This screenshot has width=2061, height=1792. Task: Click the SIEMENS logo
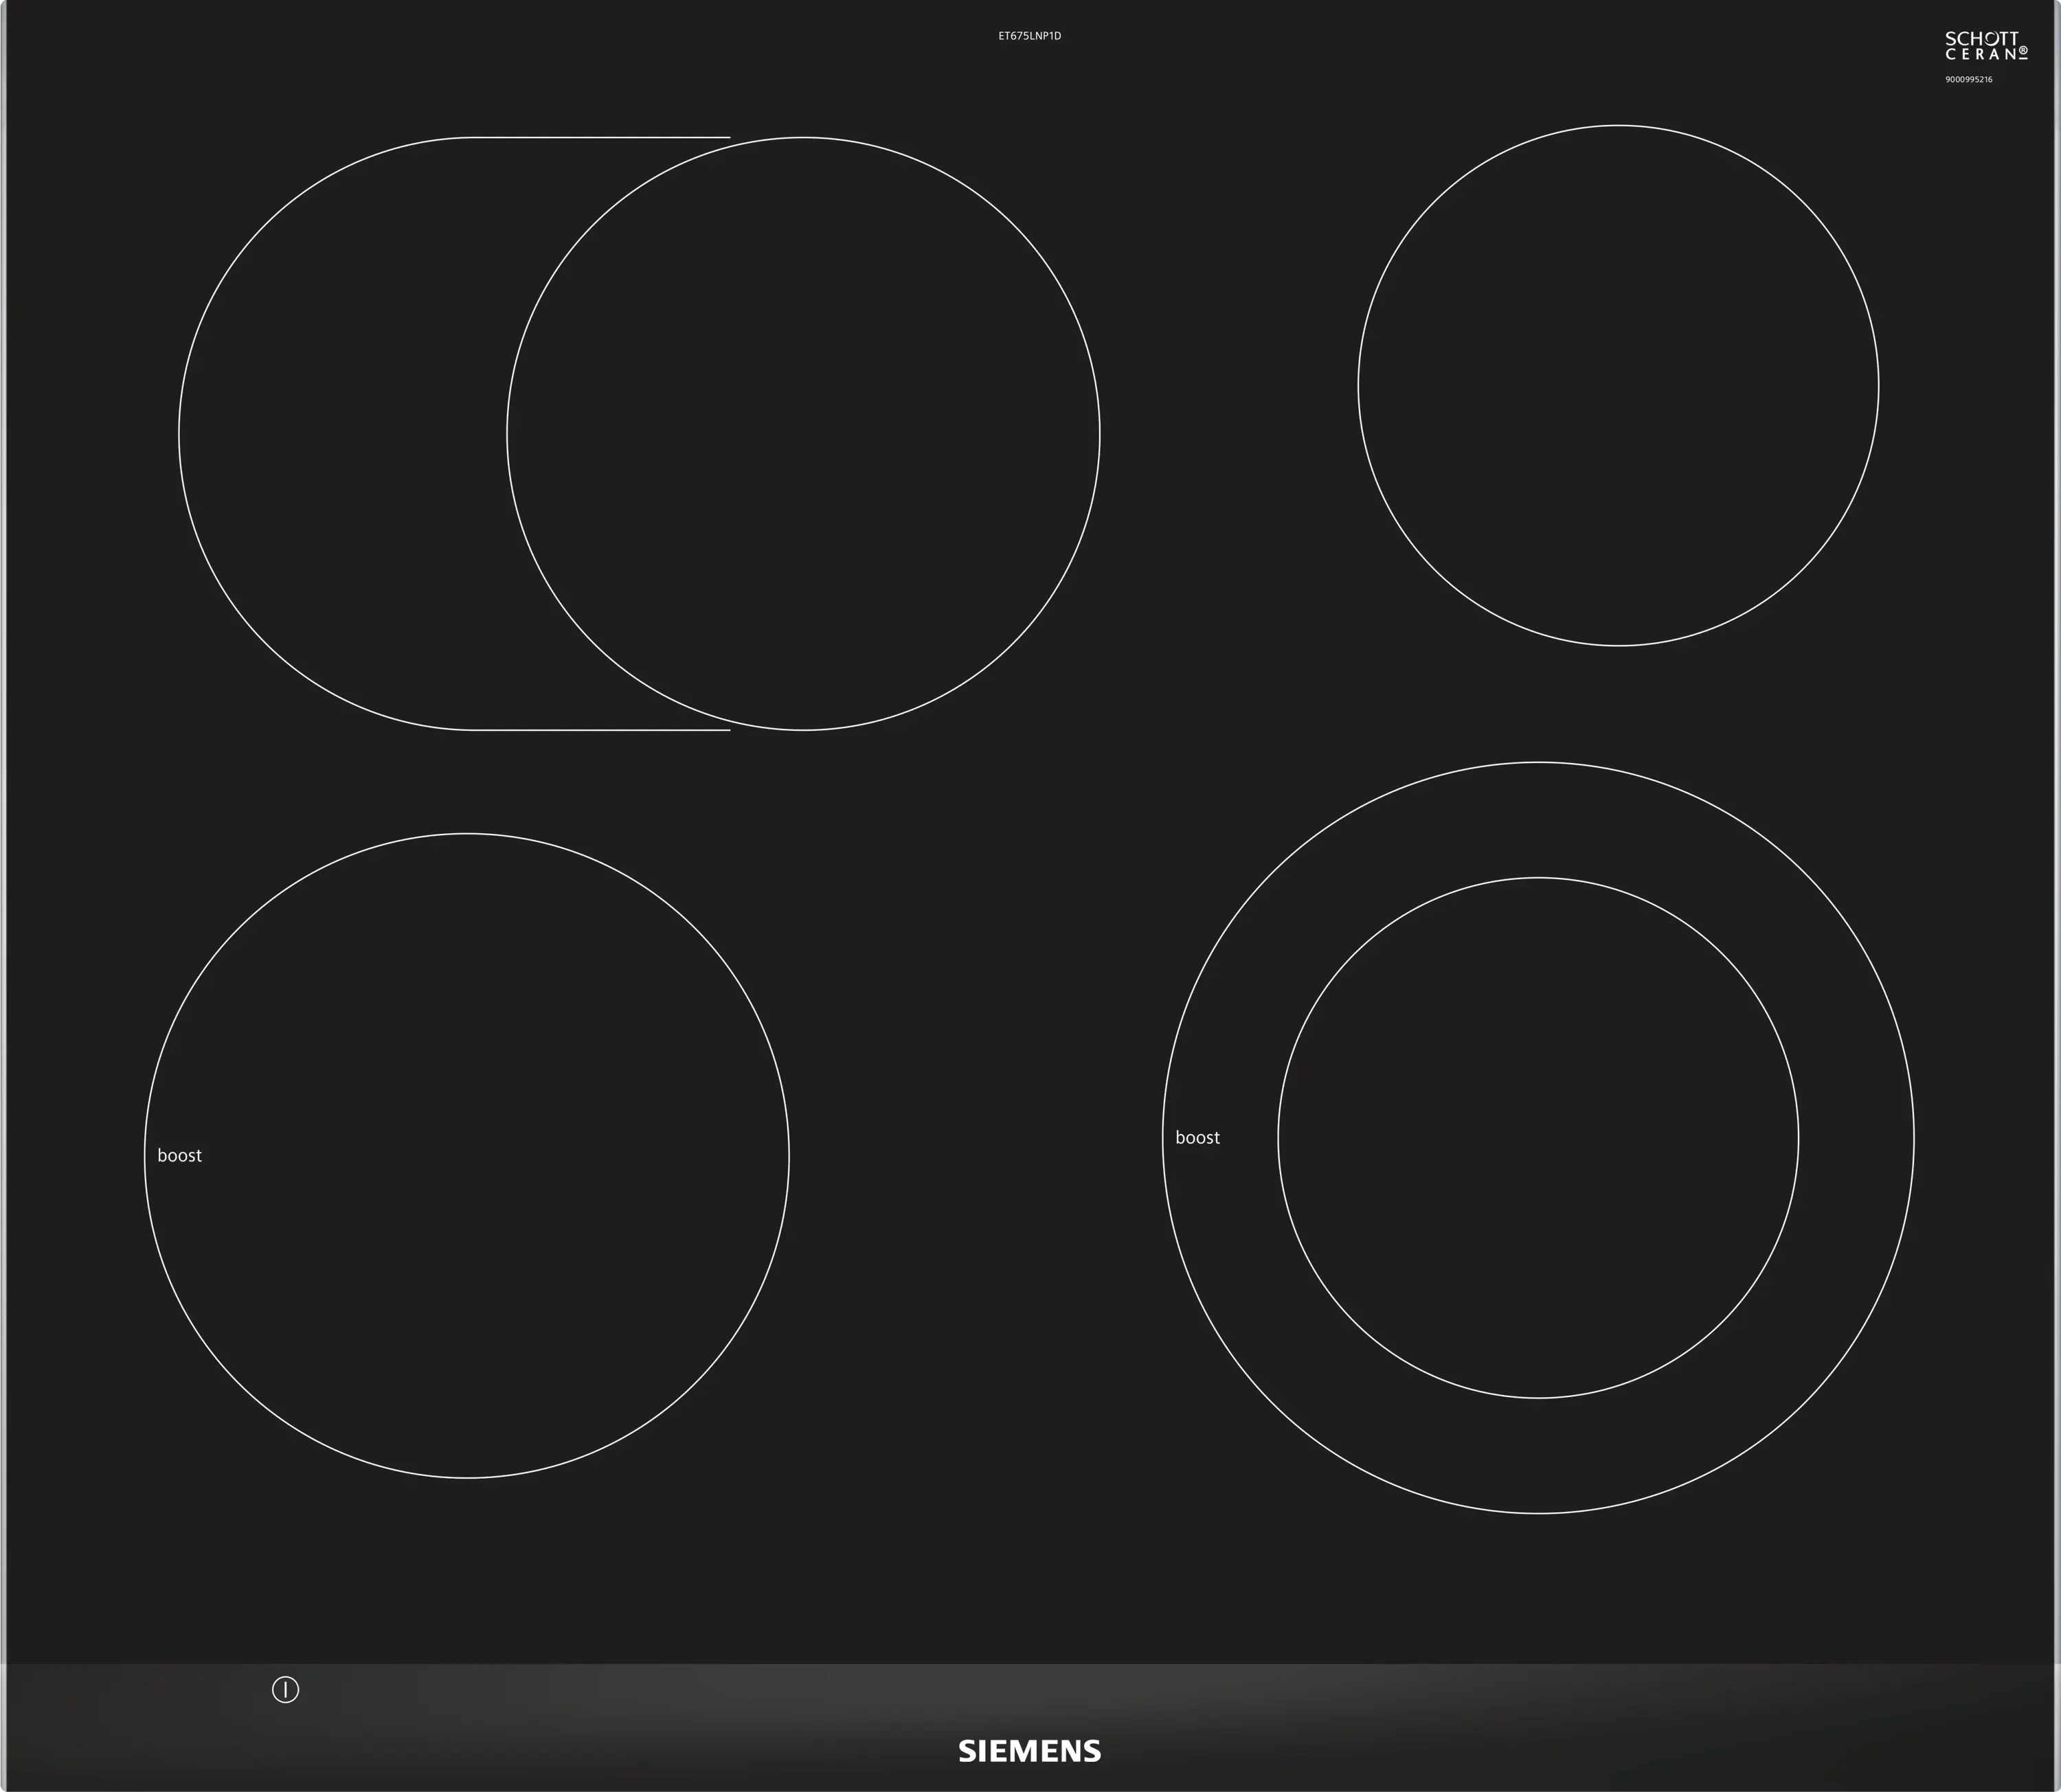(x=1029, y=1751)
